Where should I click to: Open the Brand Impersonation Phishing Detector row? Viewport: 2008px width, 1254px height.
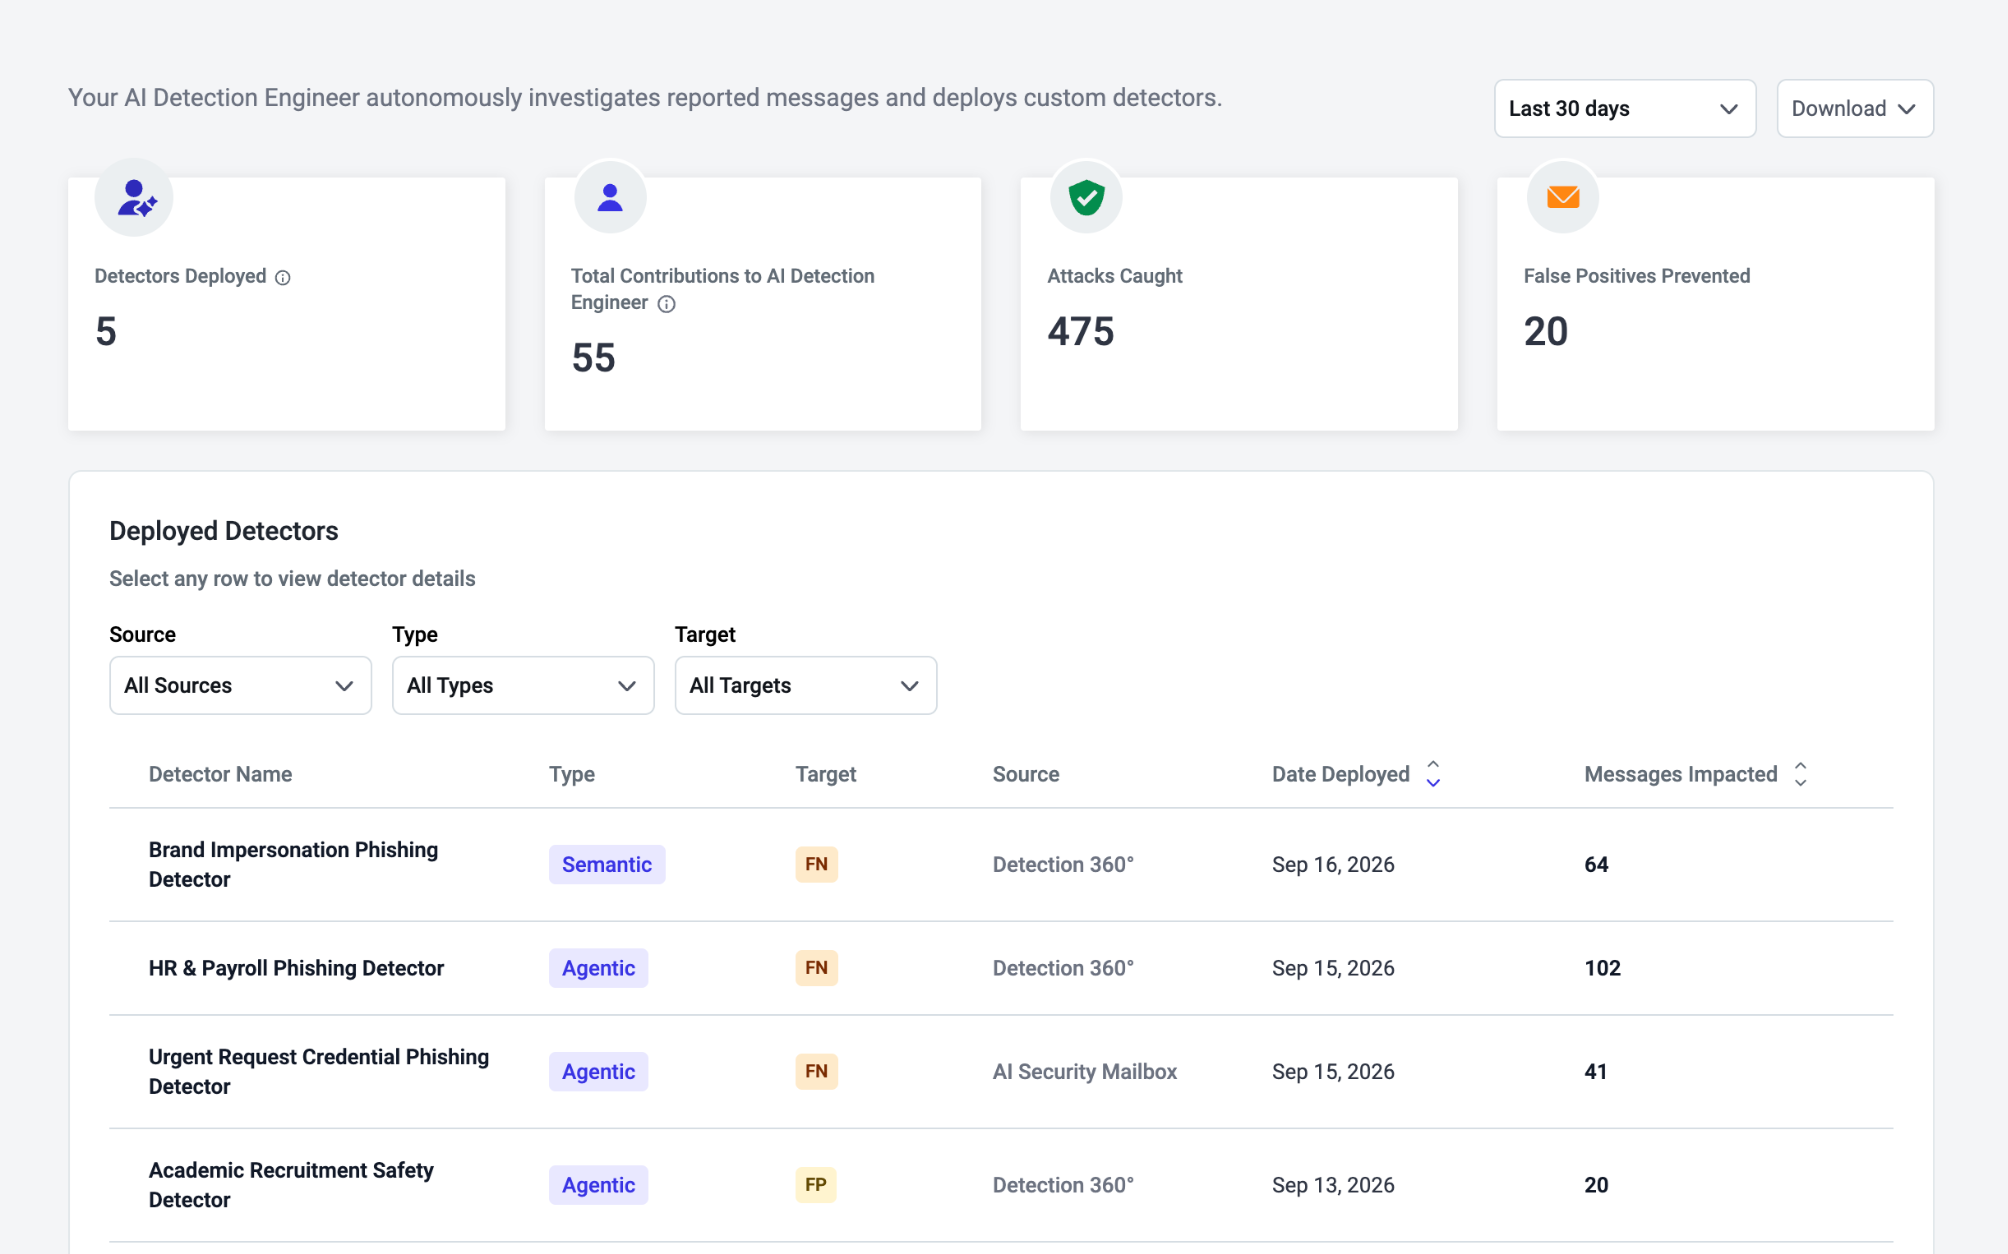[1001, 864]
